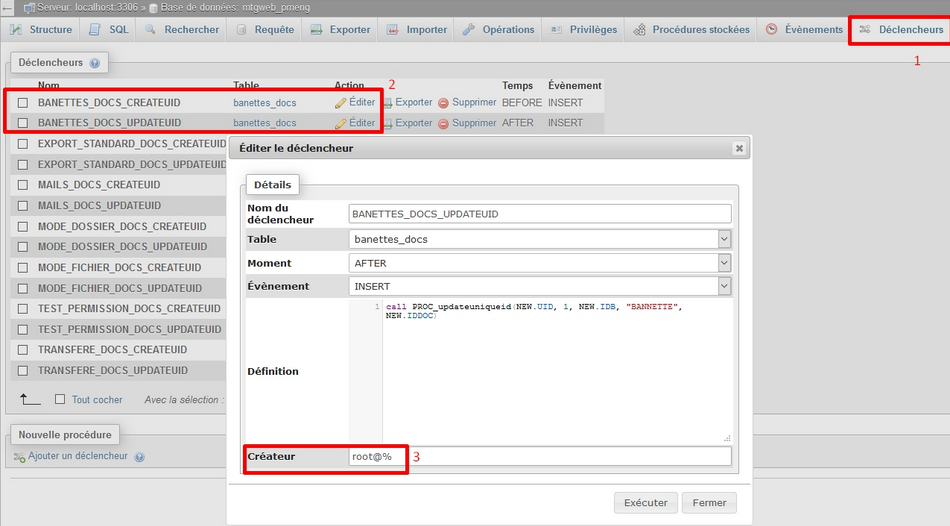Enable the Tout cocher checkbox

60,399
